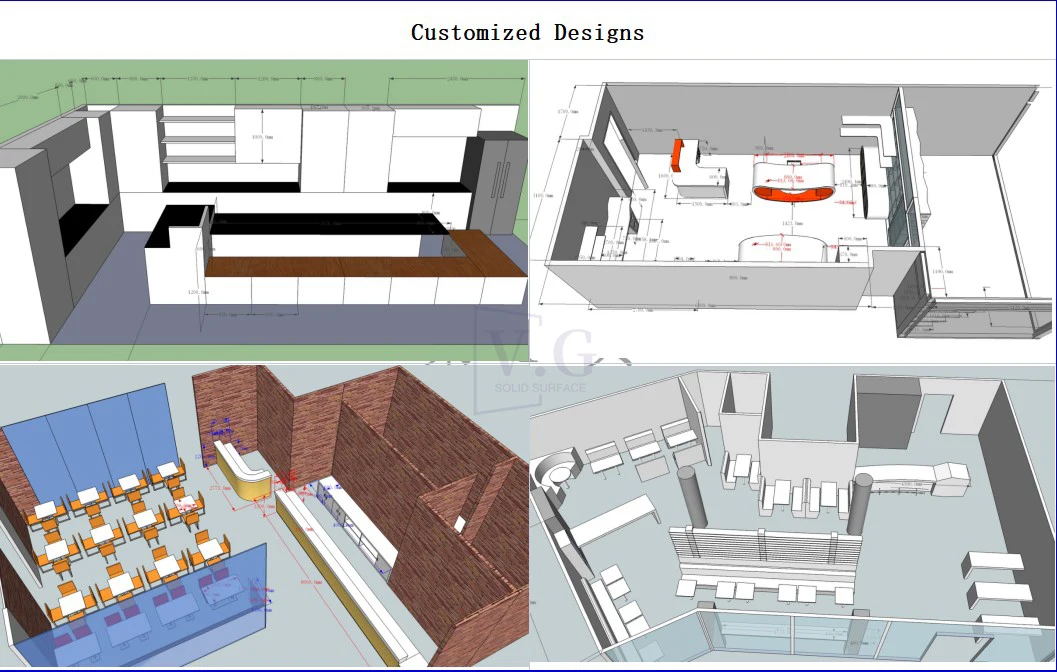Open the gray cafe layout with columns image
This screenshot has height=672, width=1057.
point(793,515)
